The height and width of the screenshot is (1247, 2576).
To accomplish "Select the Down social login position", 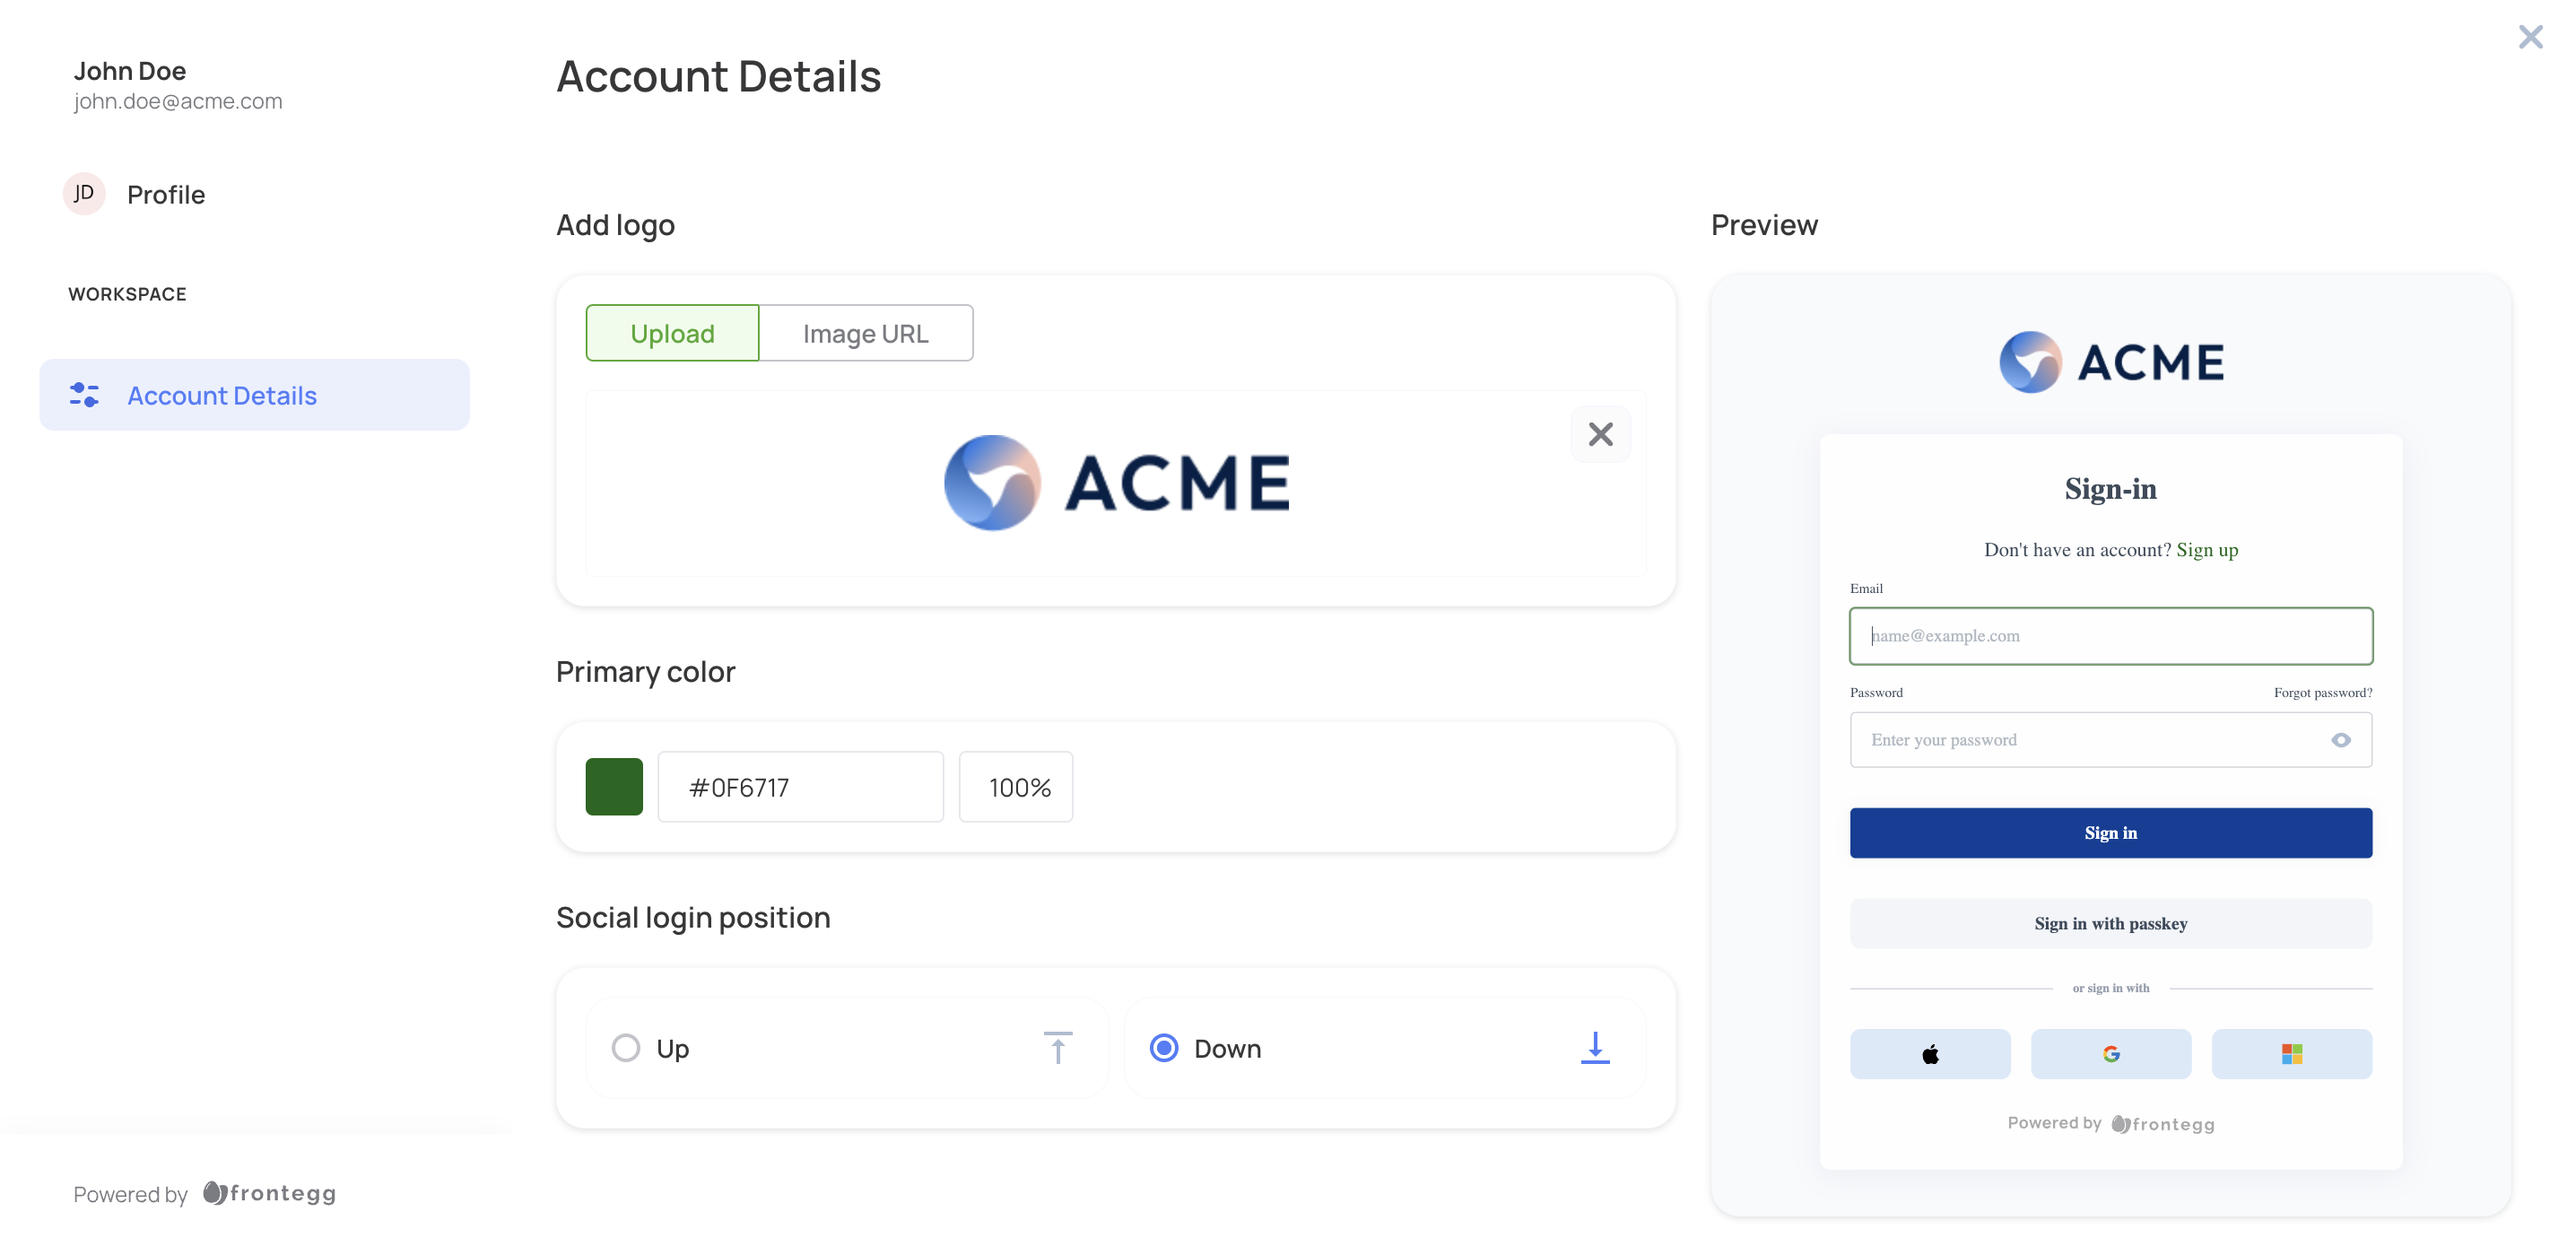I will [1163, 1047].
